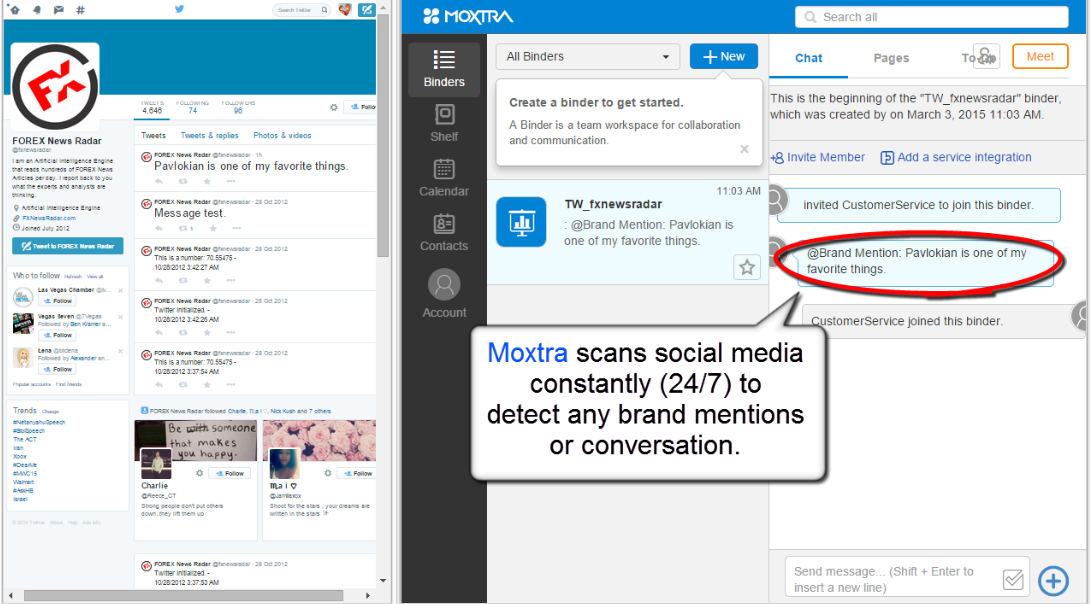Switch to the Pages tab

pyautogui.click(x=891, y=58)
